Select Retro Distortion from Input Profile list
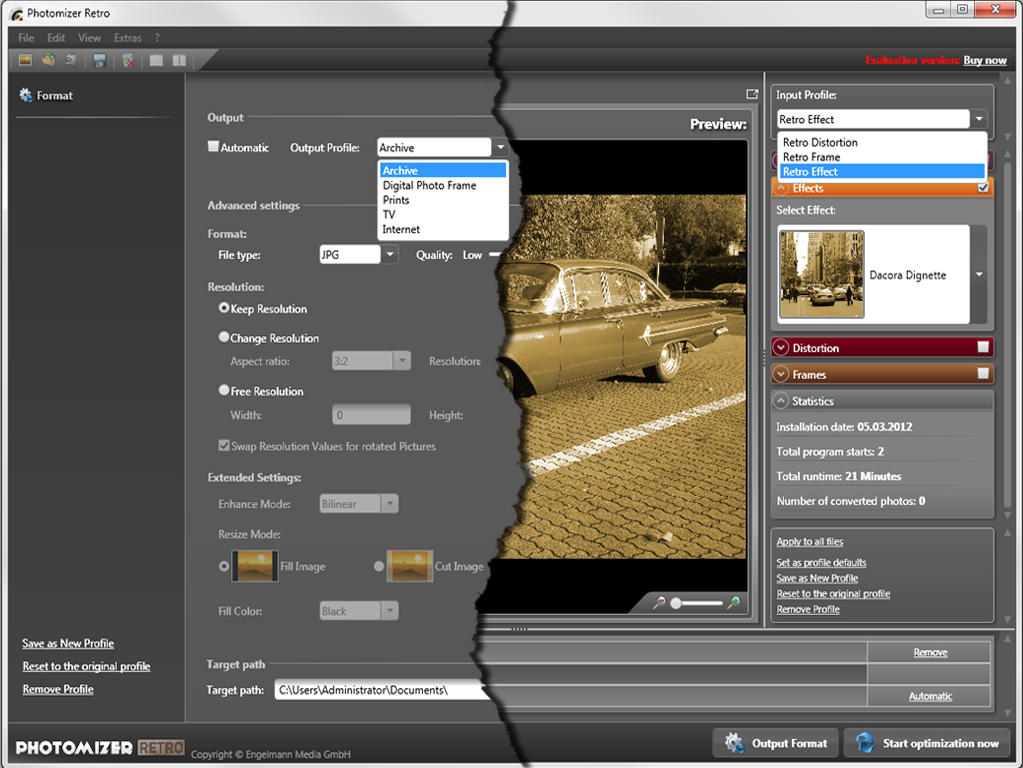1023x768 pixels. [820, 143]
